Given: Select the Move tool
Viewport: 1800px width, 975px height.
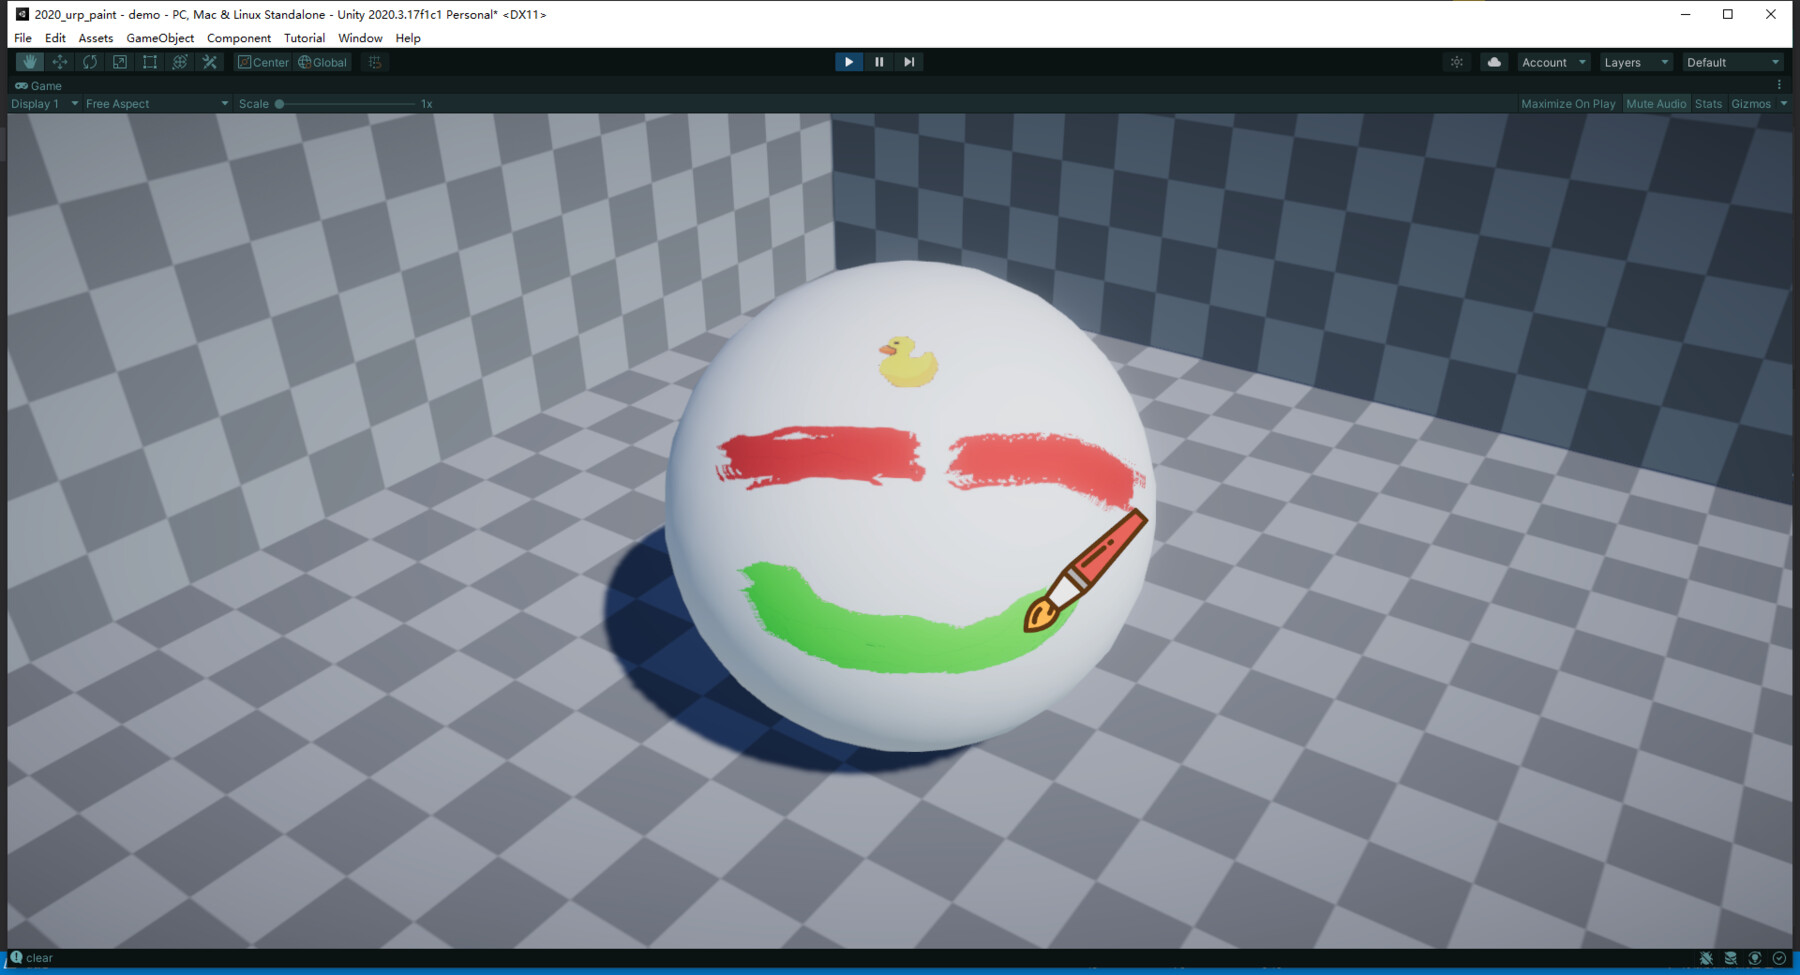Looking at the screenshot, I should pyautogui.click(x=60, y=61).
